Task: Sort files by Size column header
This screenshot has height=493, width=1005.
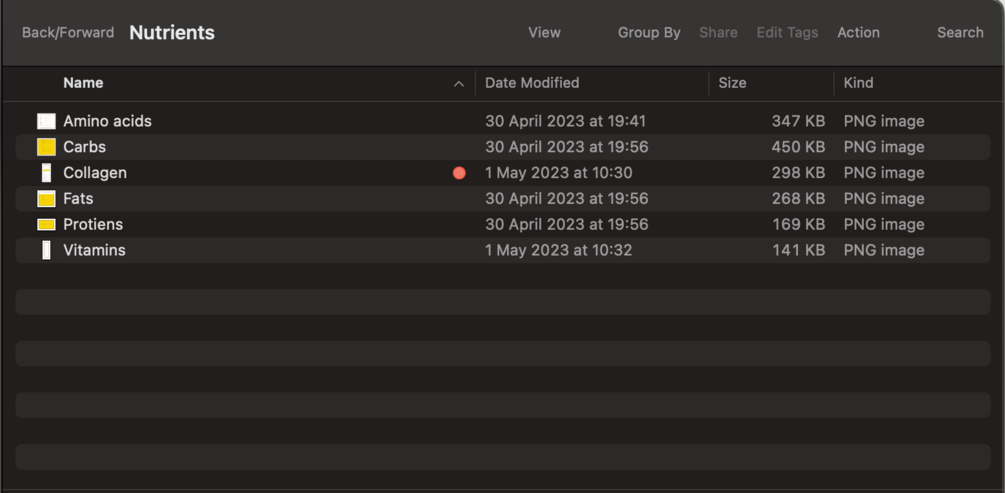Action: click(x=732, y=83)
